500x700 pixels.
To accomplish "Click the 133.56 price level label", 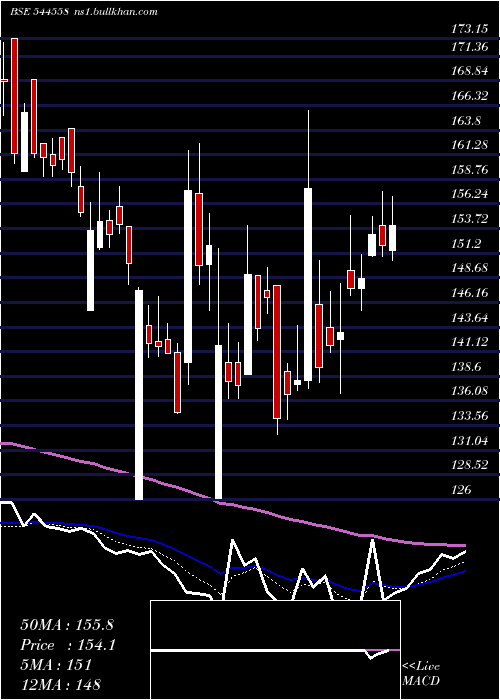I will click(469, 416).
